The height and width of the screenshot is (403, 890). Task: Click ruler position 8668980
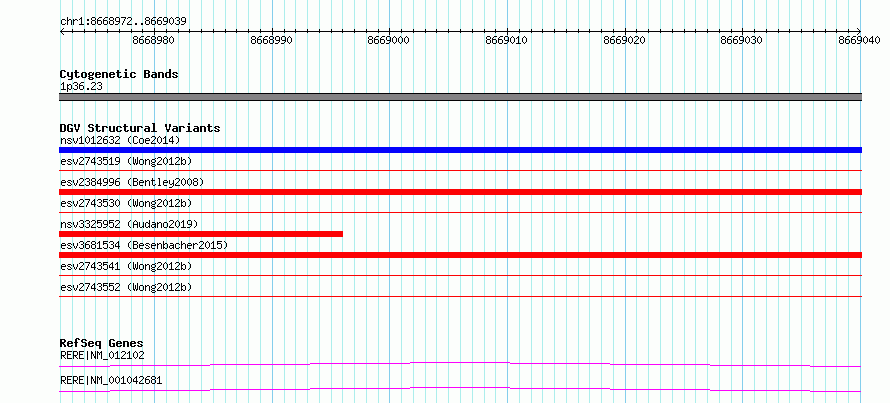tap(153, 40)
